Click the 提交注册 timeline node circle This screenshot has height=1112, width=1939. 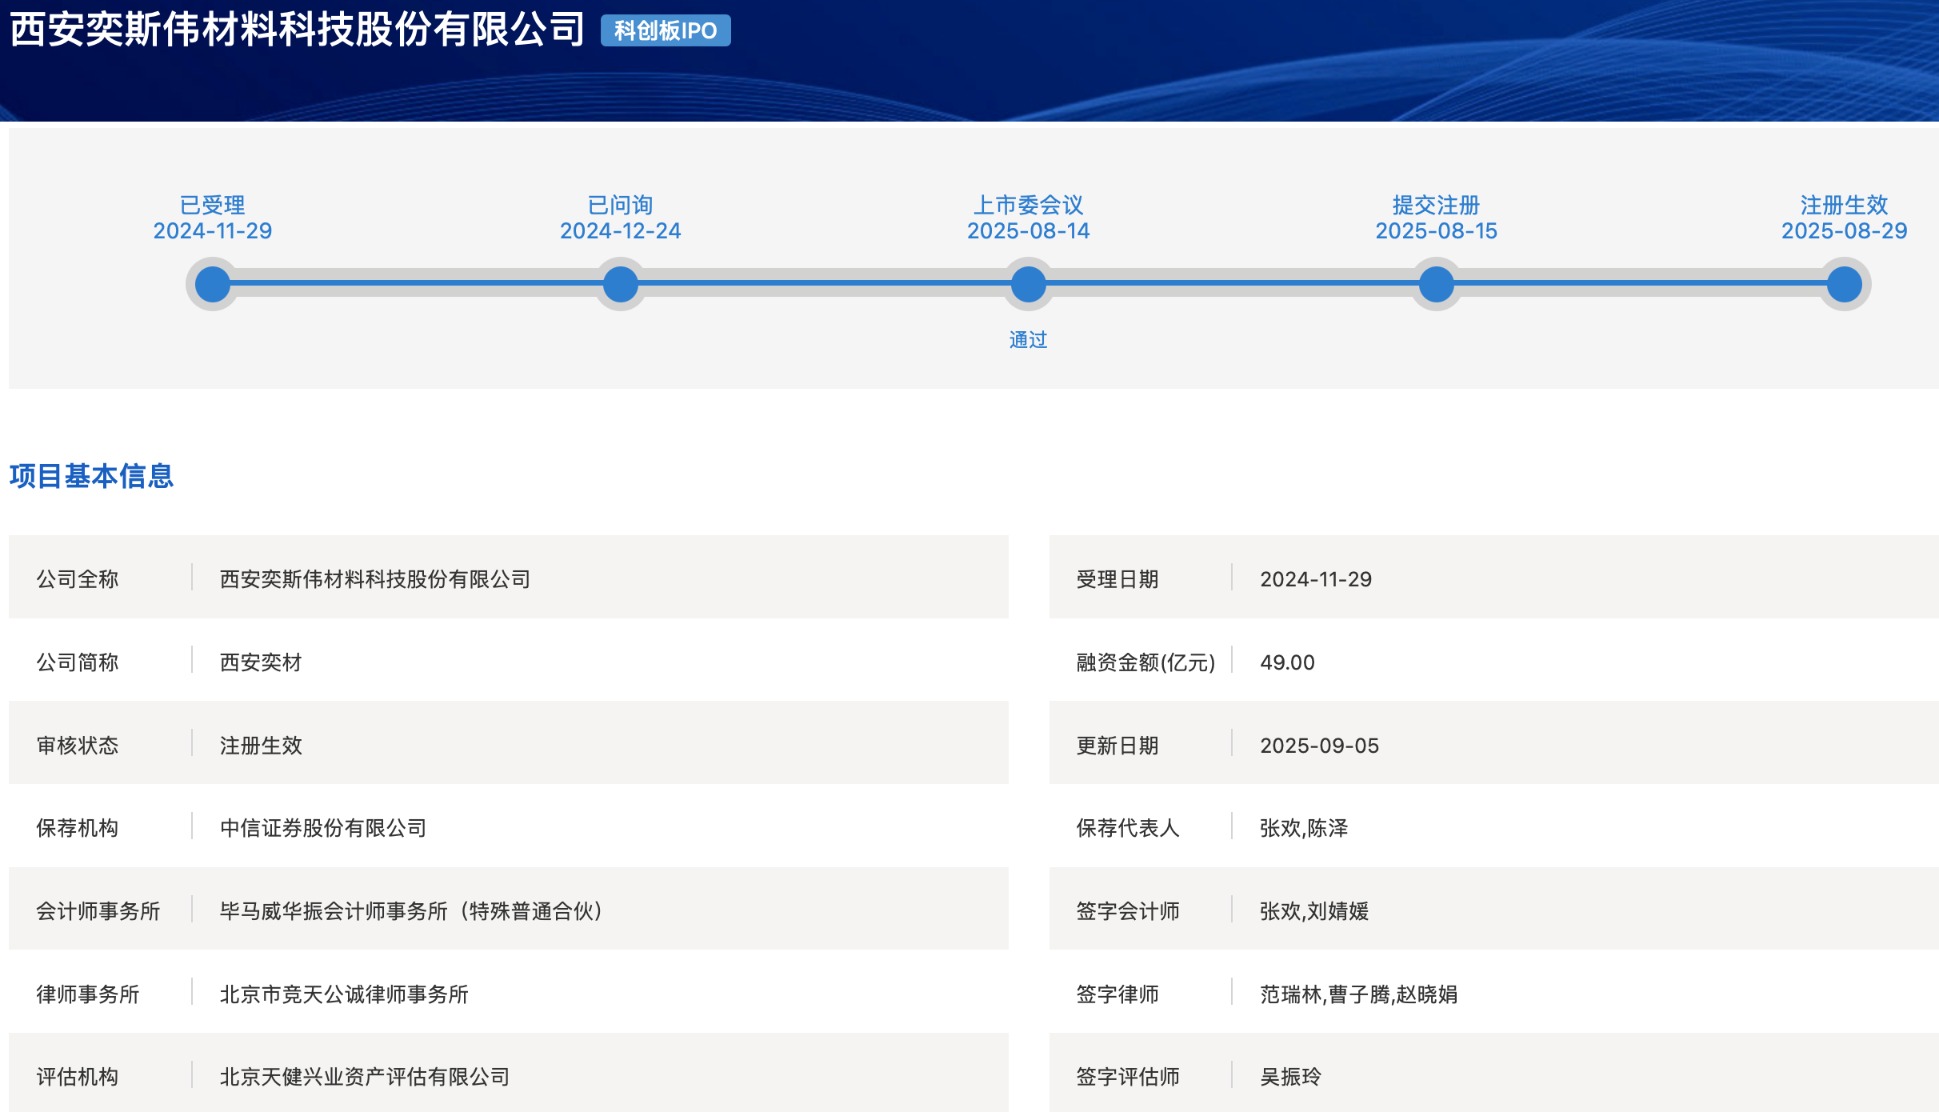[x=1436, y=285]
